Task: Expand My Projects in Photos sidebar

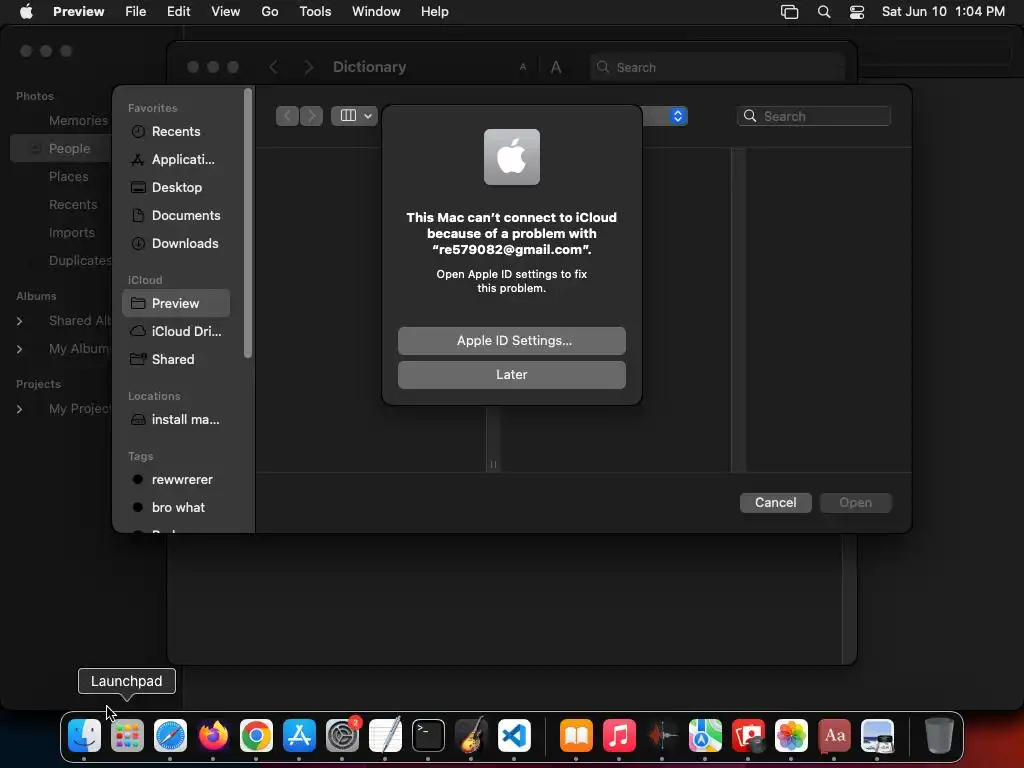Action: (20, 409)
